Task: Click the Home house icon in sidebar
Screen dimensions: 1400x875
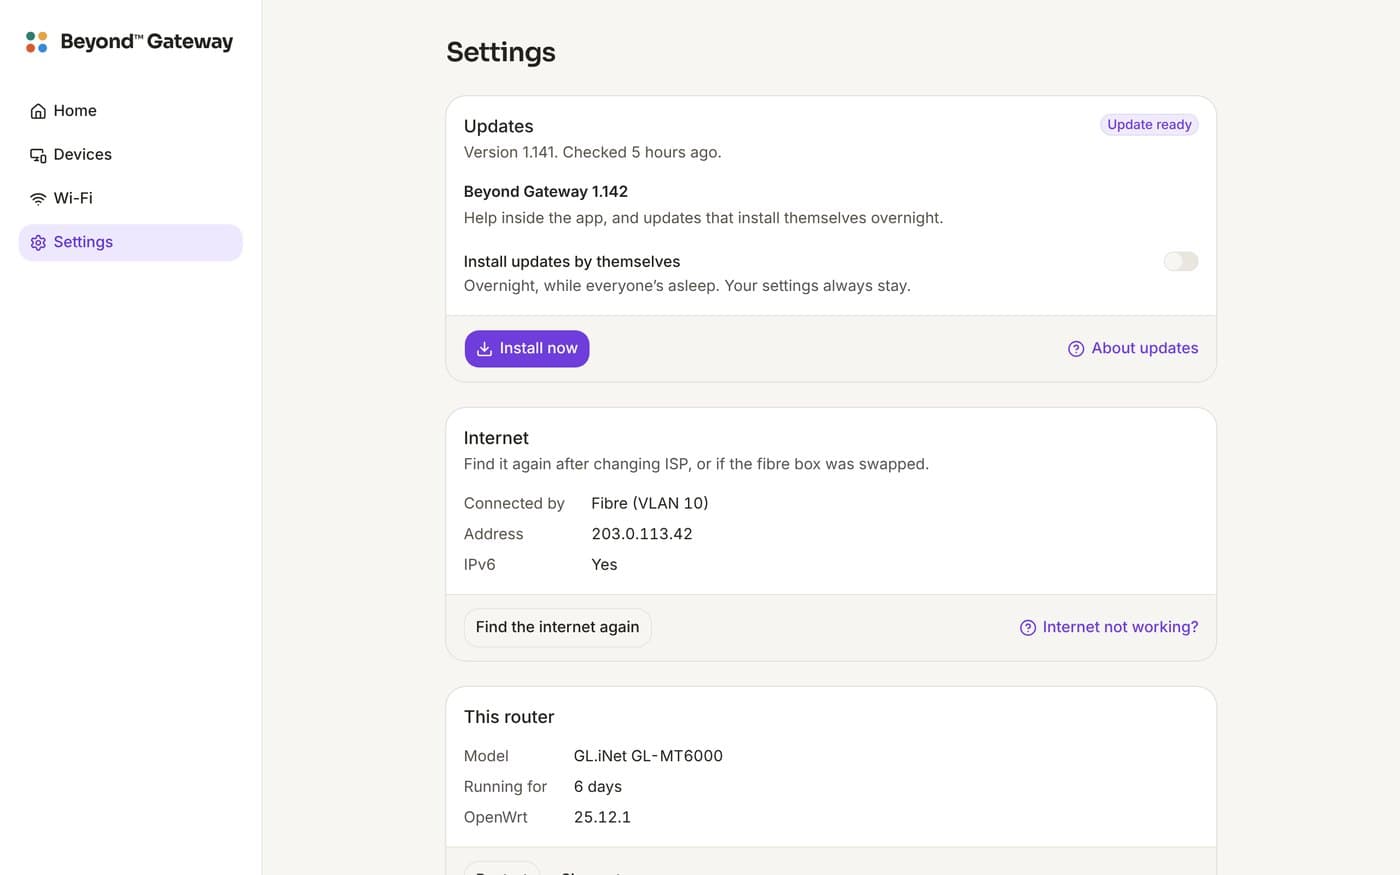Action: coord(38,111)
